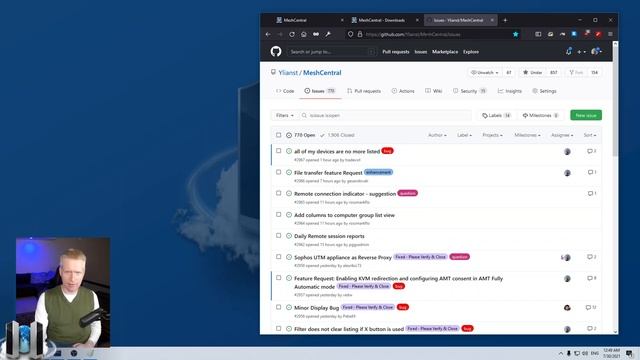Viewport: 640px width, 360px height.
Task: Open the Labels list button
Action: [496, 116]
